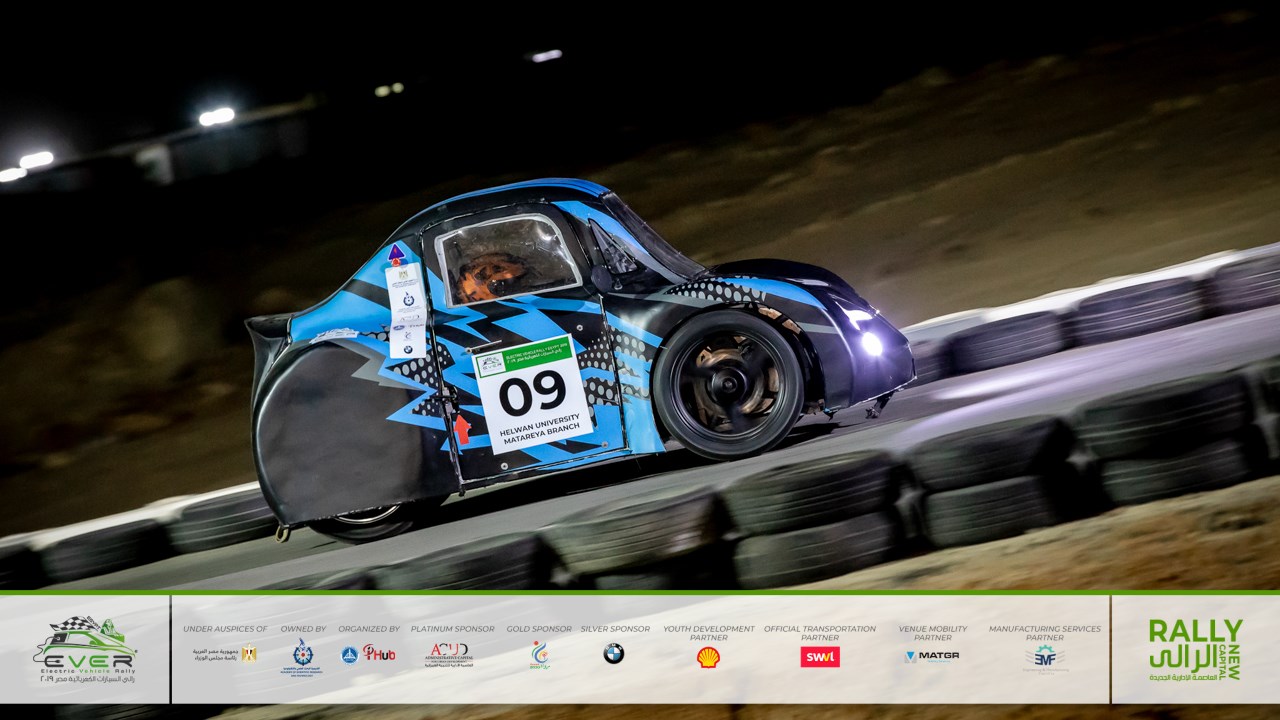Click the MATGR logo

click(932, 656)
